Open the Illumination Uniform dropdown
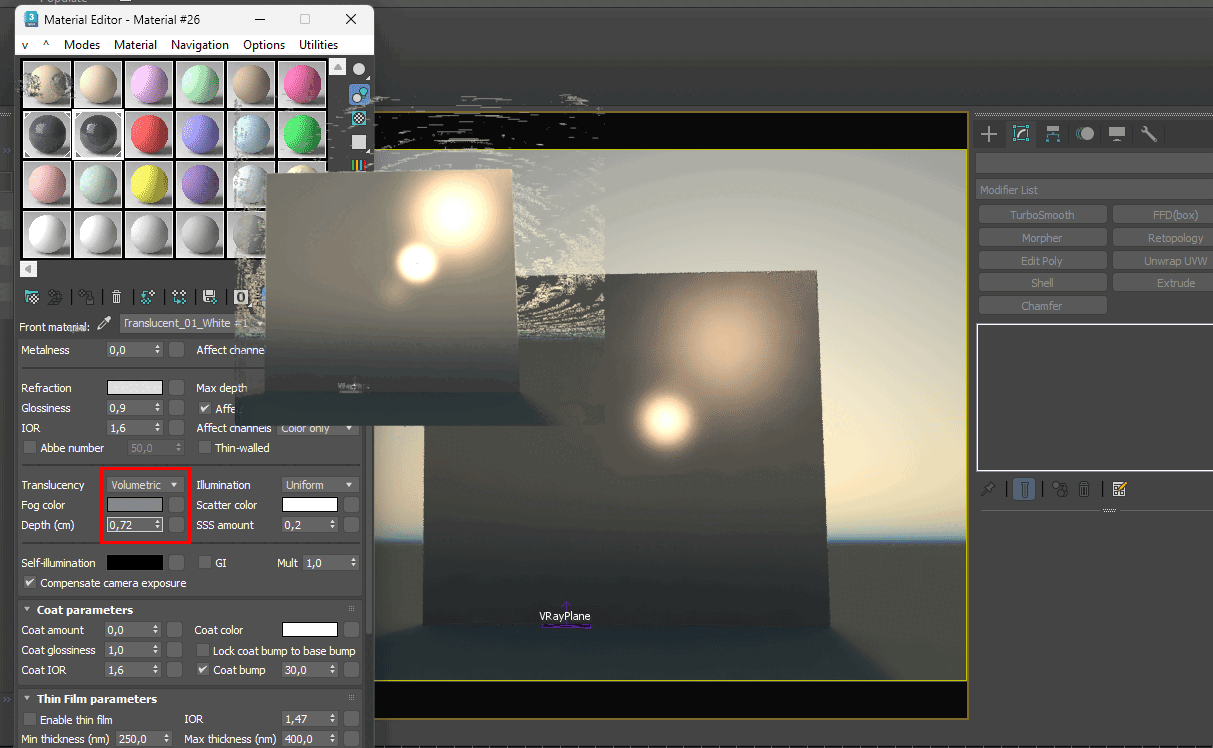The height and width of the screenshot is (748, 1213). point(319,485)
